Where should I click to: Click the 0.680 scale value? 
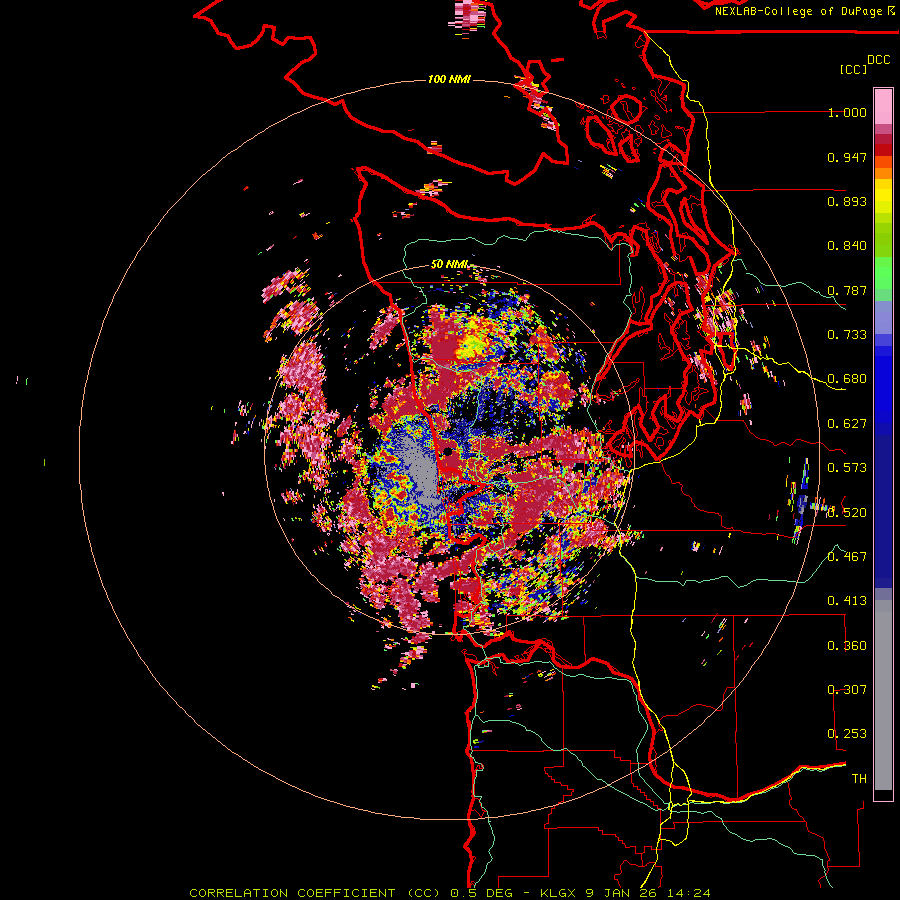pos(847,379)
